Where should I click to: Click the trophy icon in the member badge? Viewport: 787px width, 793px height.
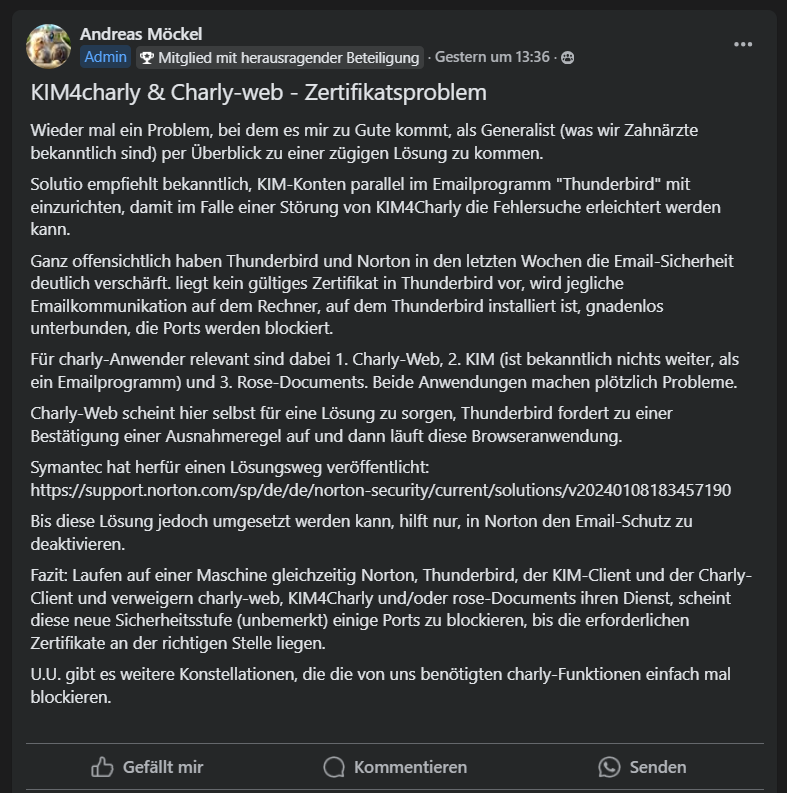pos(147,58)
